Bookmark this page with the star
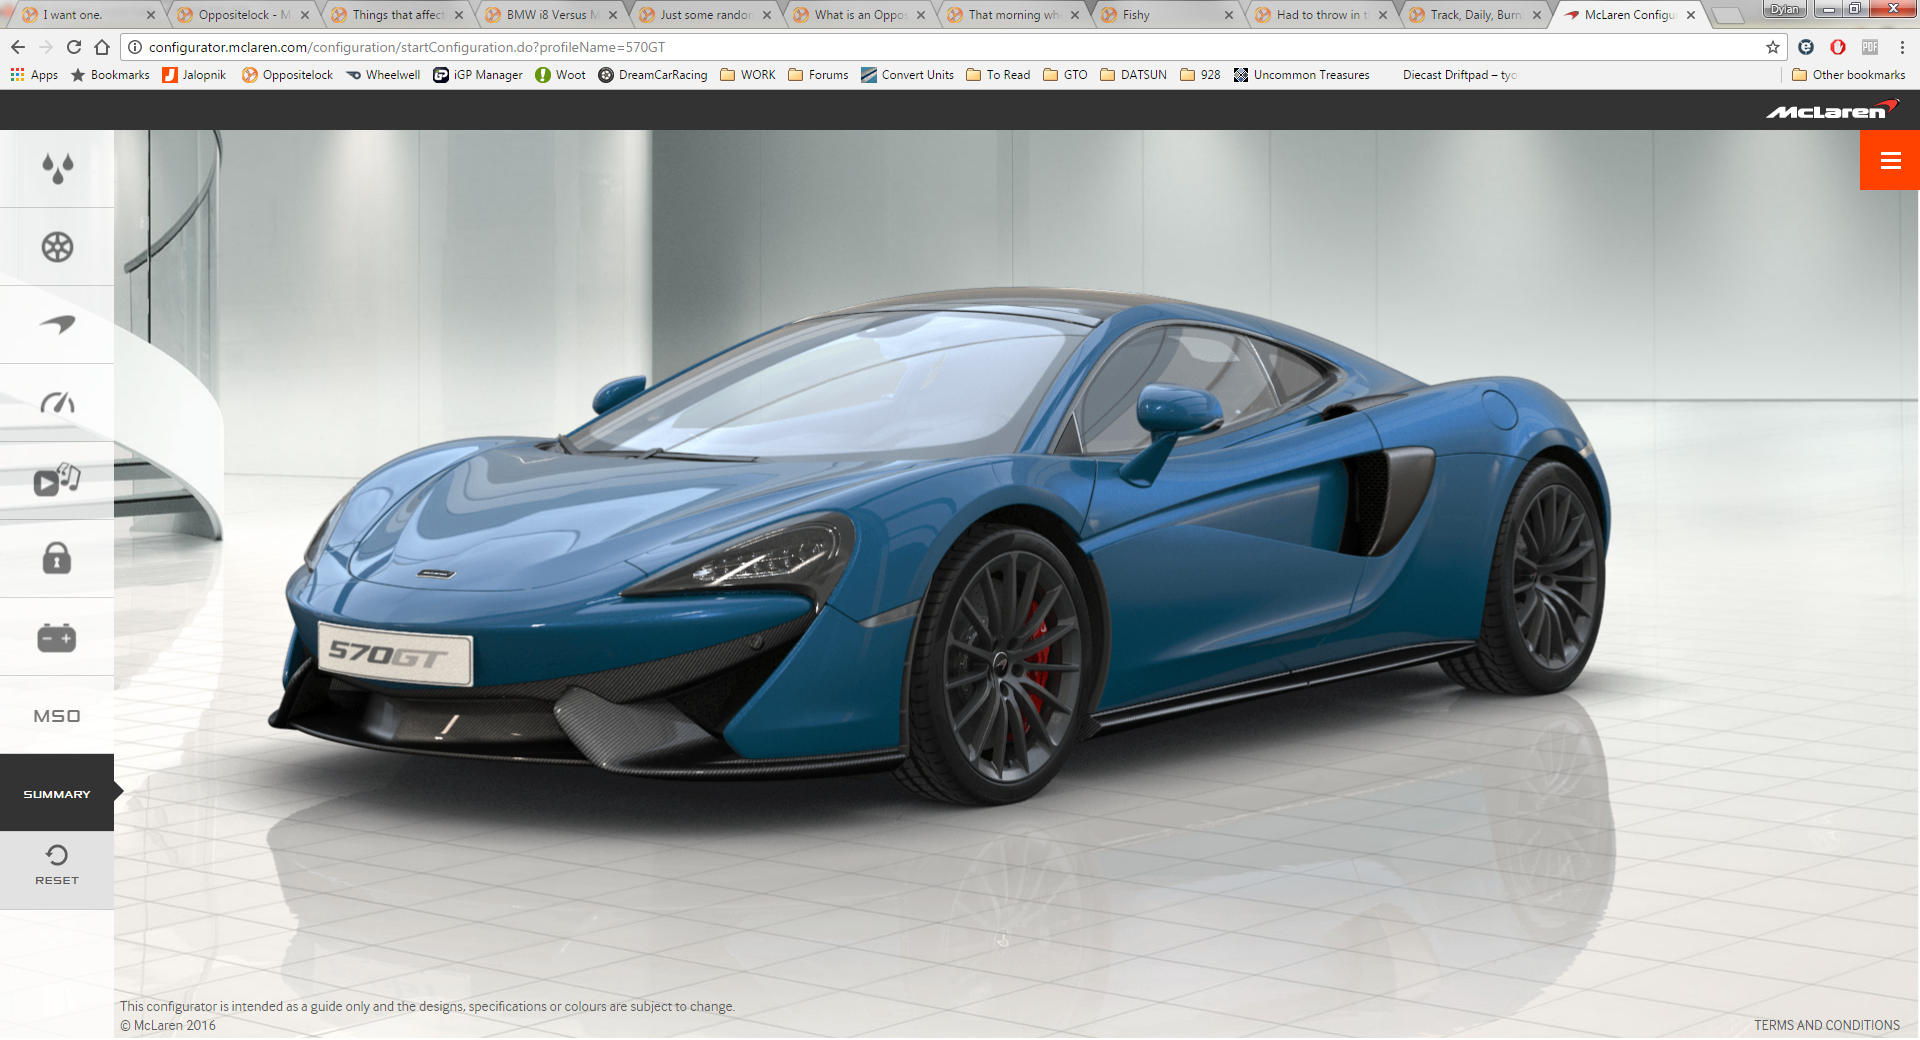The image size is (1920, 1040). [x=1773, y=47]
